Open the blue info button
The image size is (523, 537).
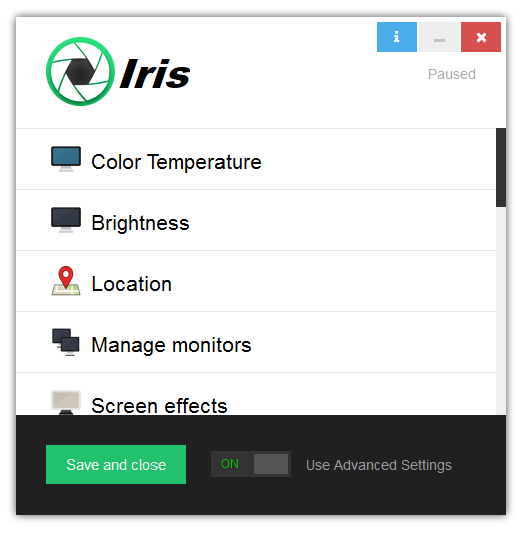(x=397, y=37)
